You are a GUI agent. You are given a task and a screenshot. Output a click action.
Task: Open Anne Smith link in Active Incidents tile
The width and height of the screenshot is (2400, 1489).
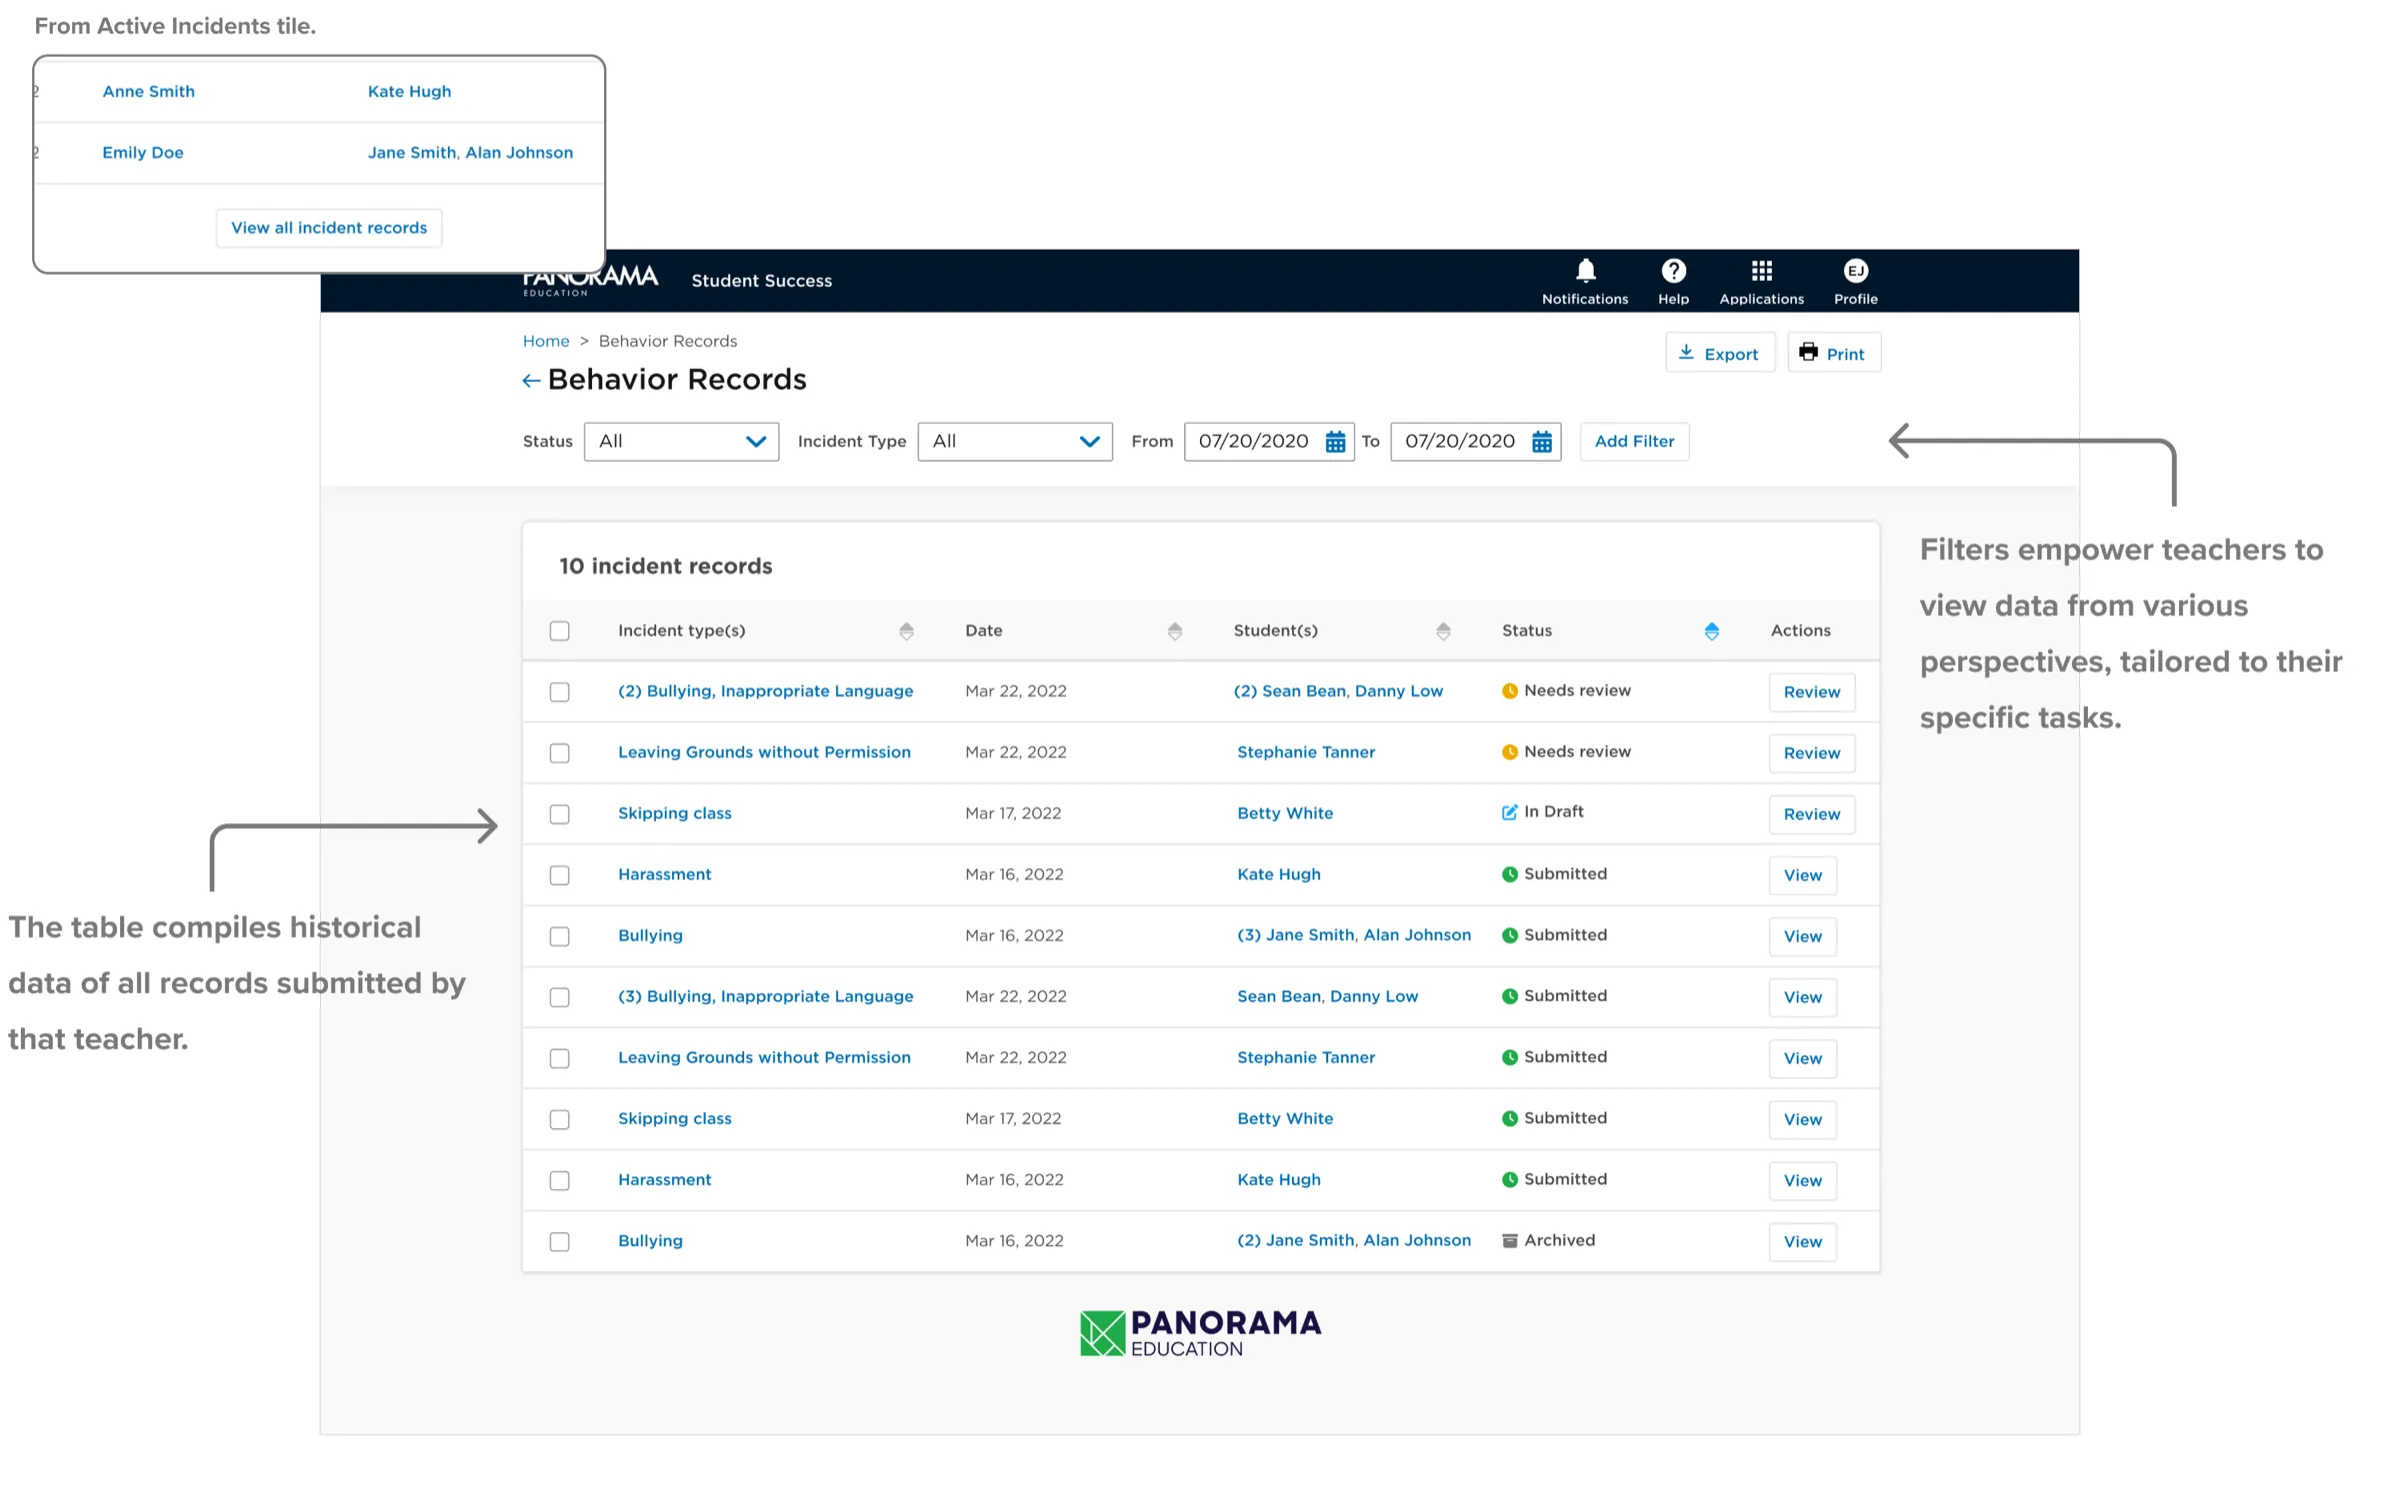pyautogui.click(x=148, y=91)
